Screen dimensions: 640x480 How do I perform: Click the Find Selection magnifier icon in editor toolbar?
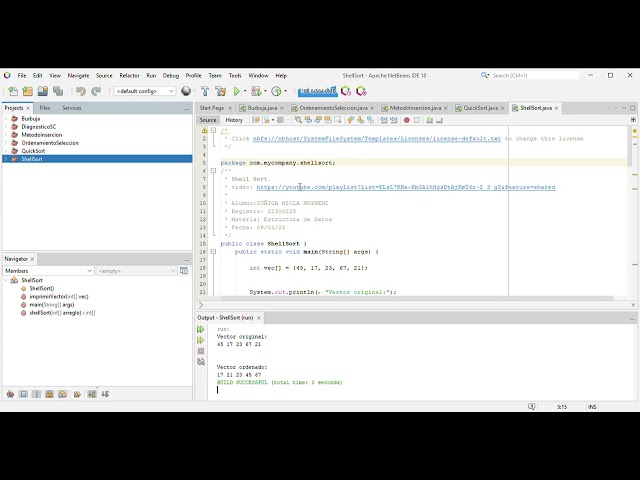[x=298, y=120]
